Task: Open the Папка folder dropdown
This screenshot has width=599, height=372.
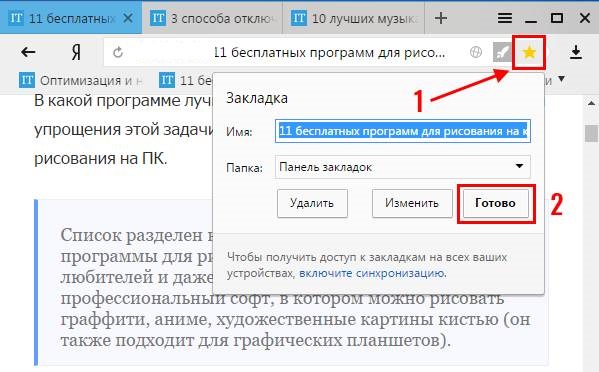Action: click(x=403, y=167)
